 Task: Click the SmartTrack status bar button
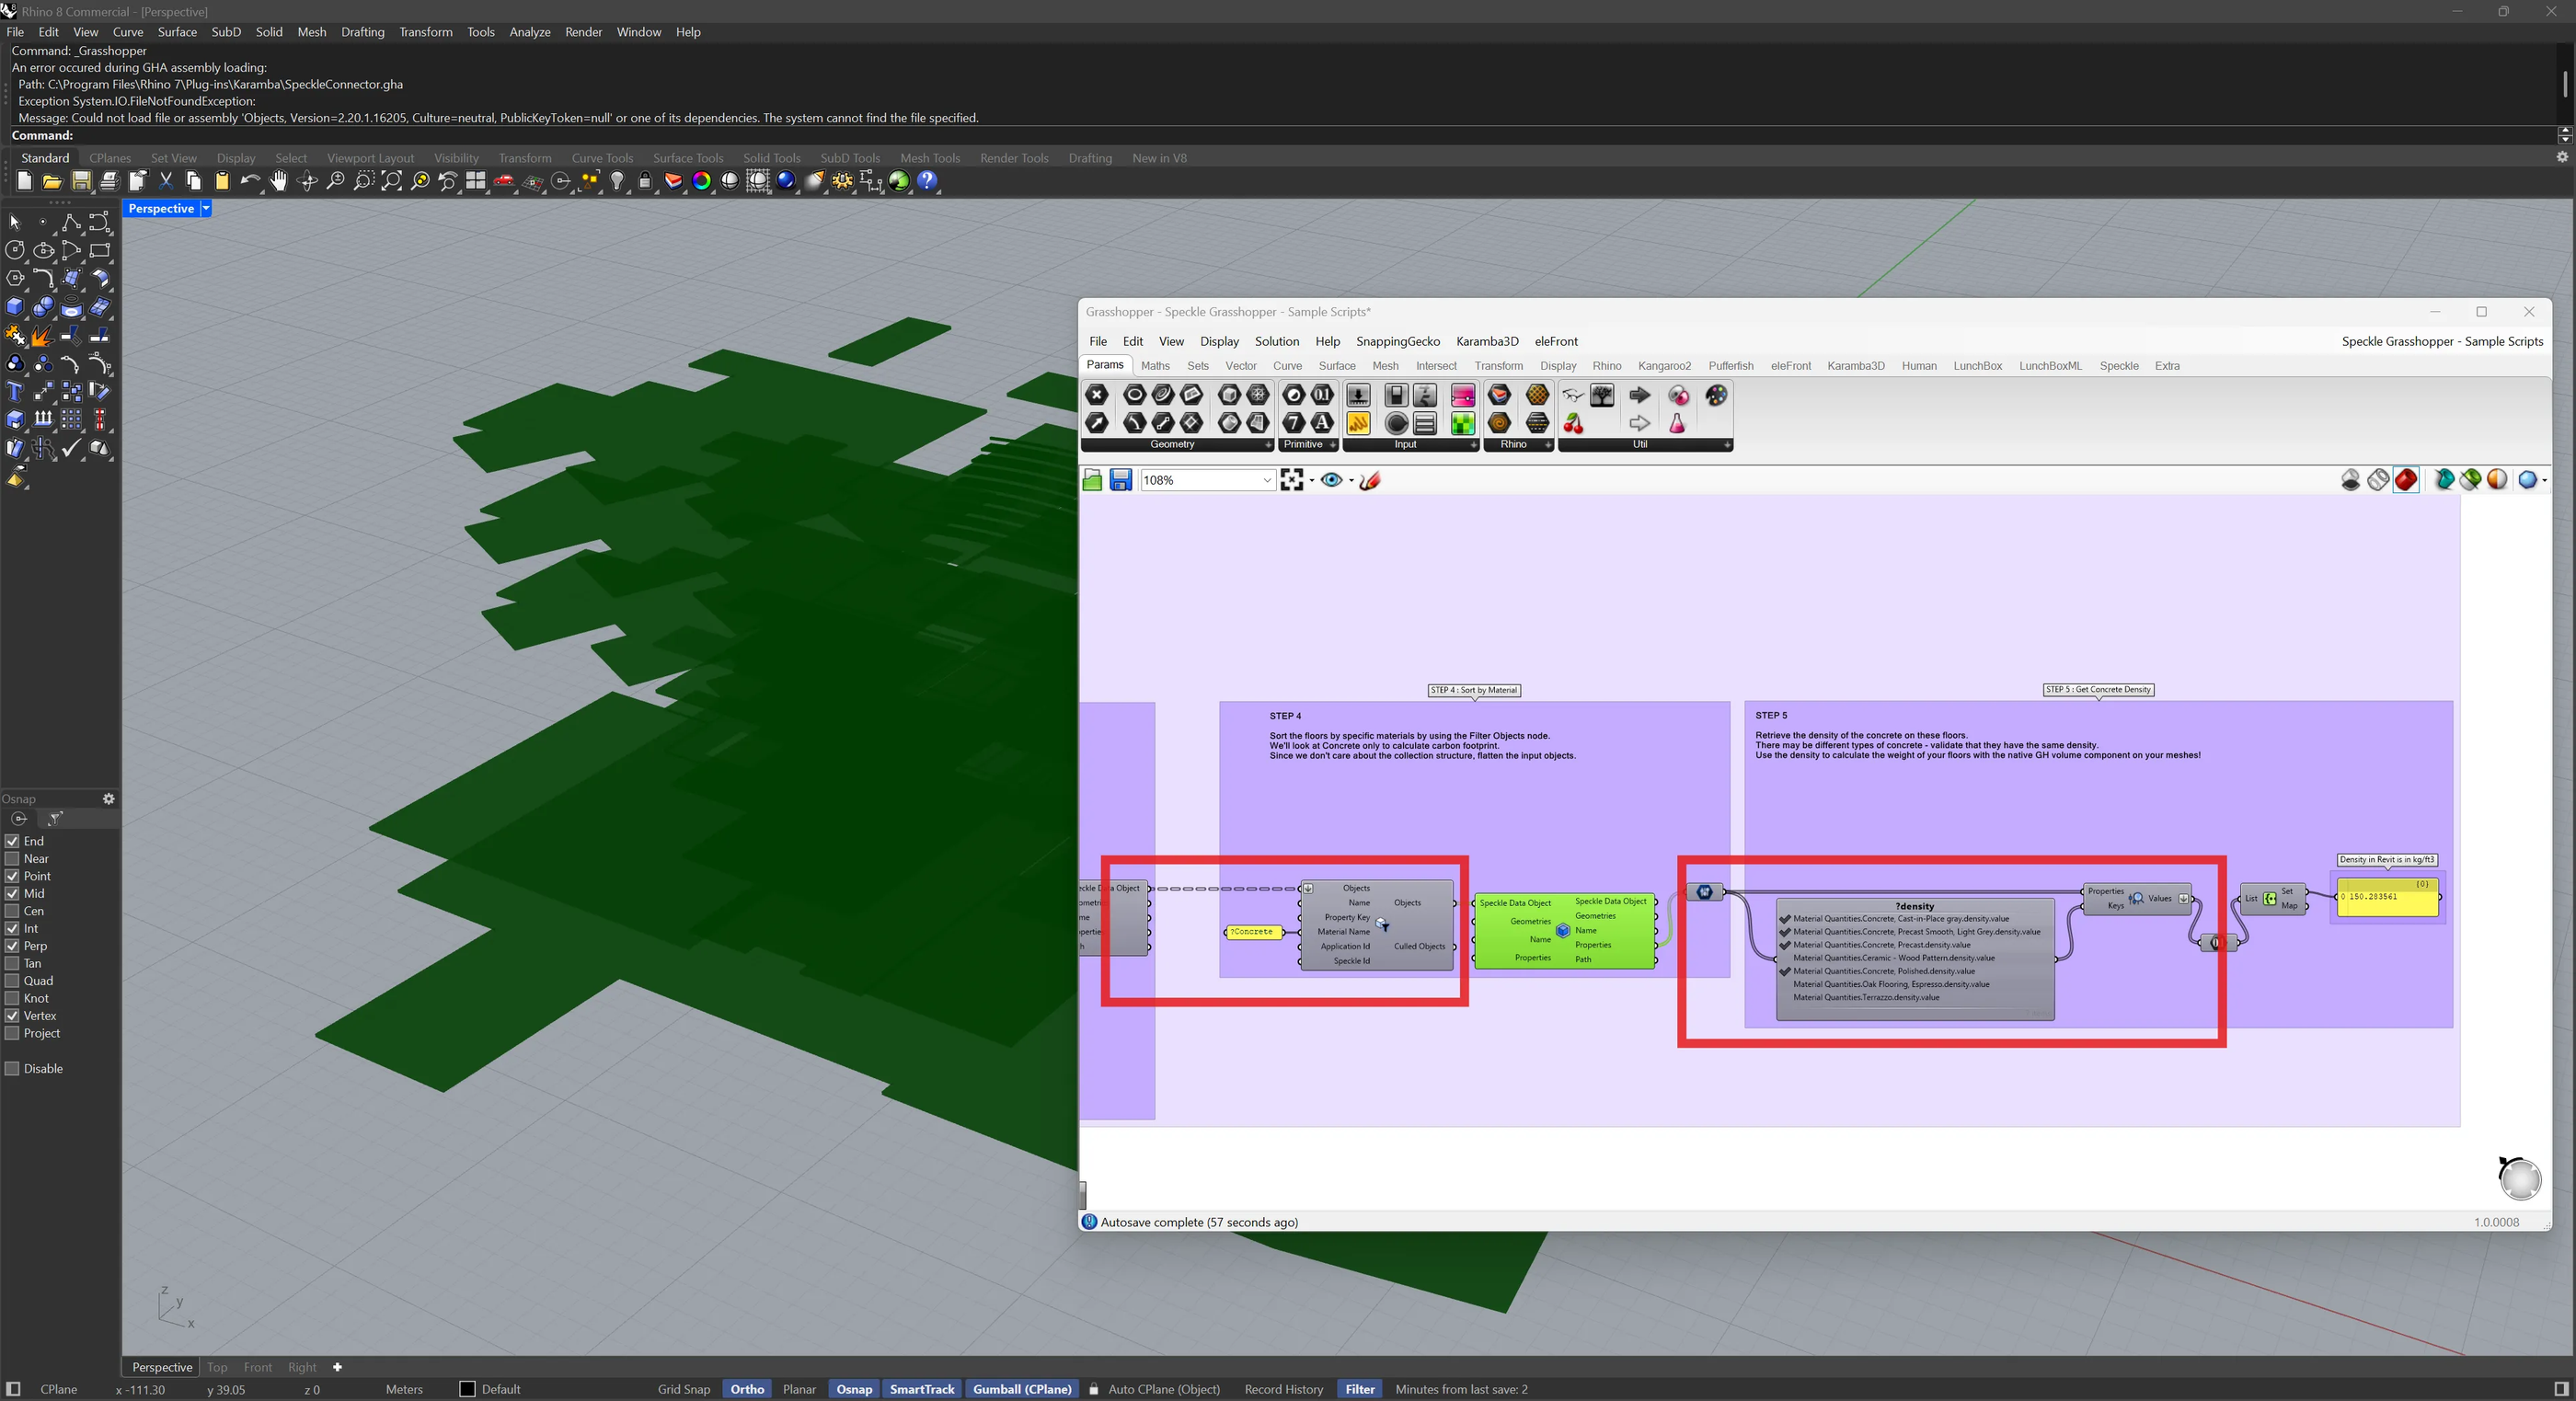point(922,1389)
